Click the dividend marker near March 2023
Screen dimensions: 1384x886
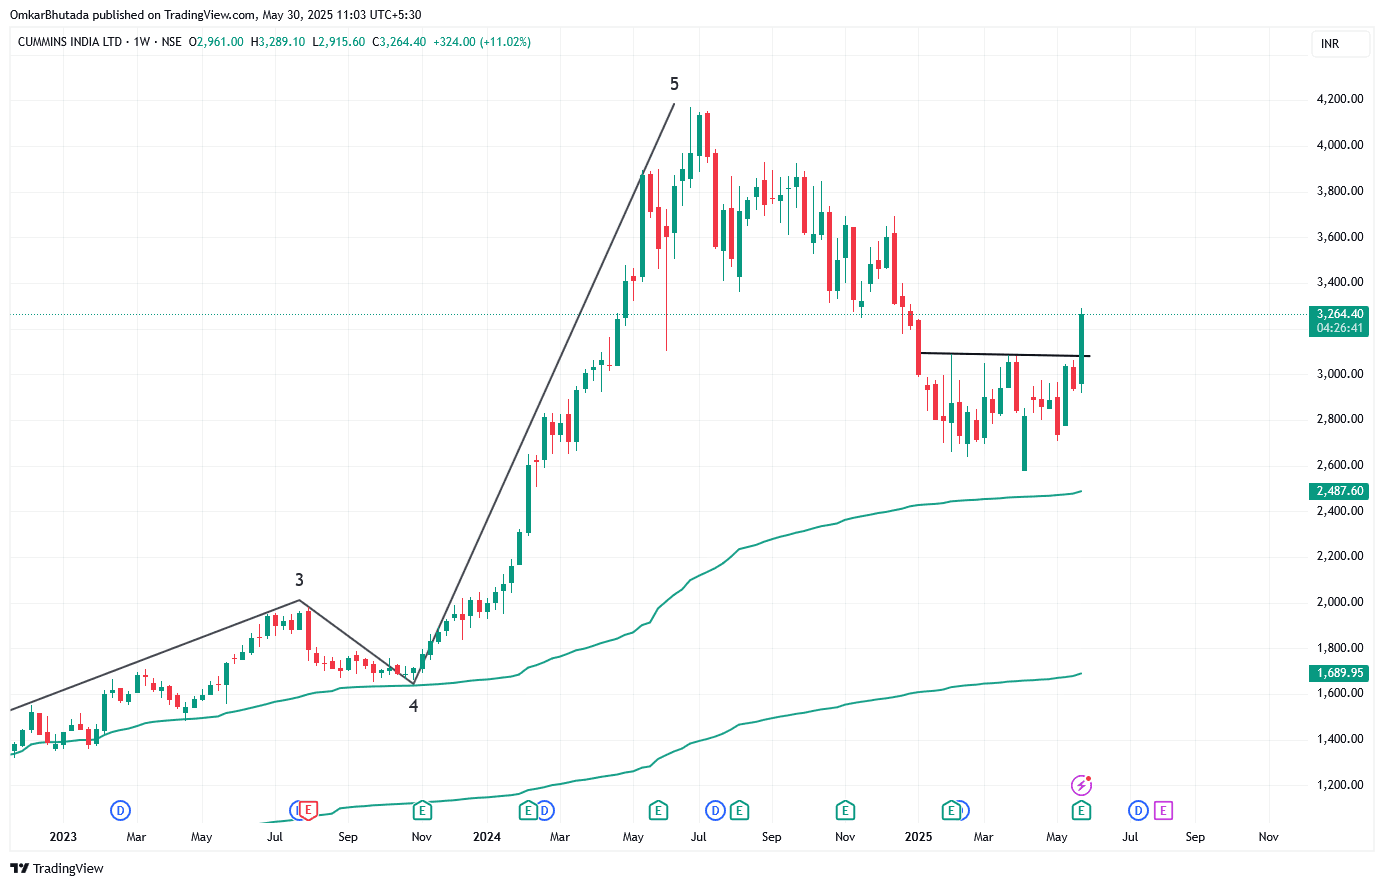[x=120, y=810]
